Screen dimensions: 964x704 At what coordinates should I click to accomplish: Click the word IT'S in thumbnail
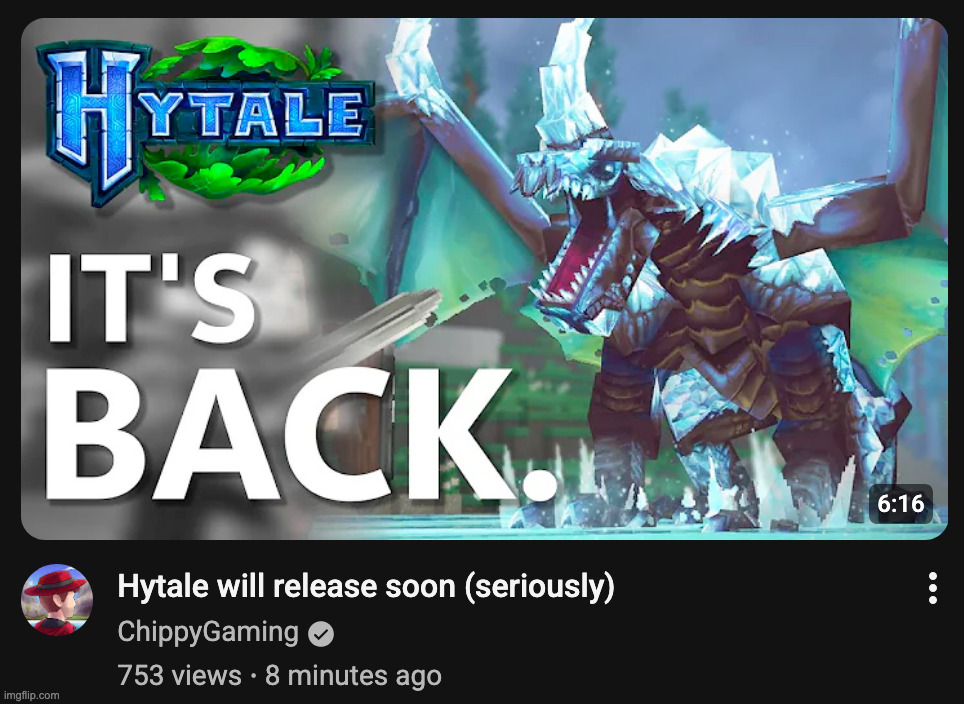pyautogui.click(x=151, y=297)
